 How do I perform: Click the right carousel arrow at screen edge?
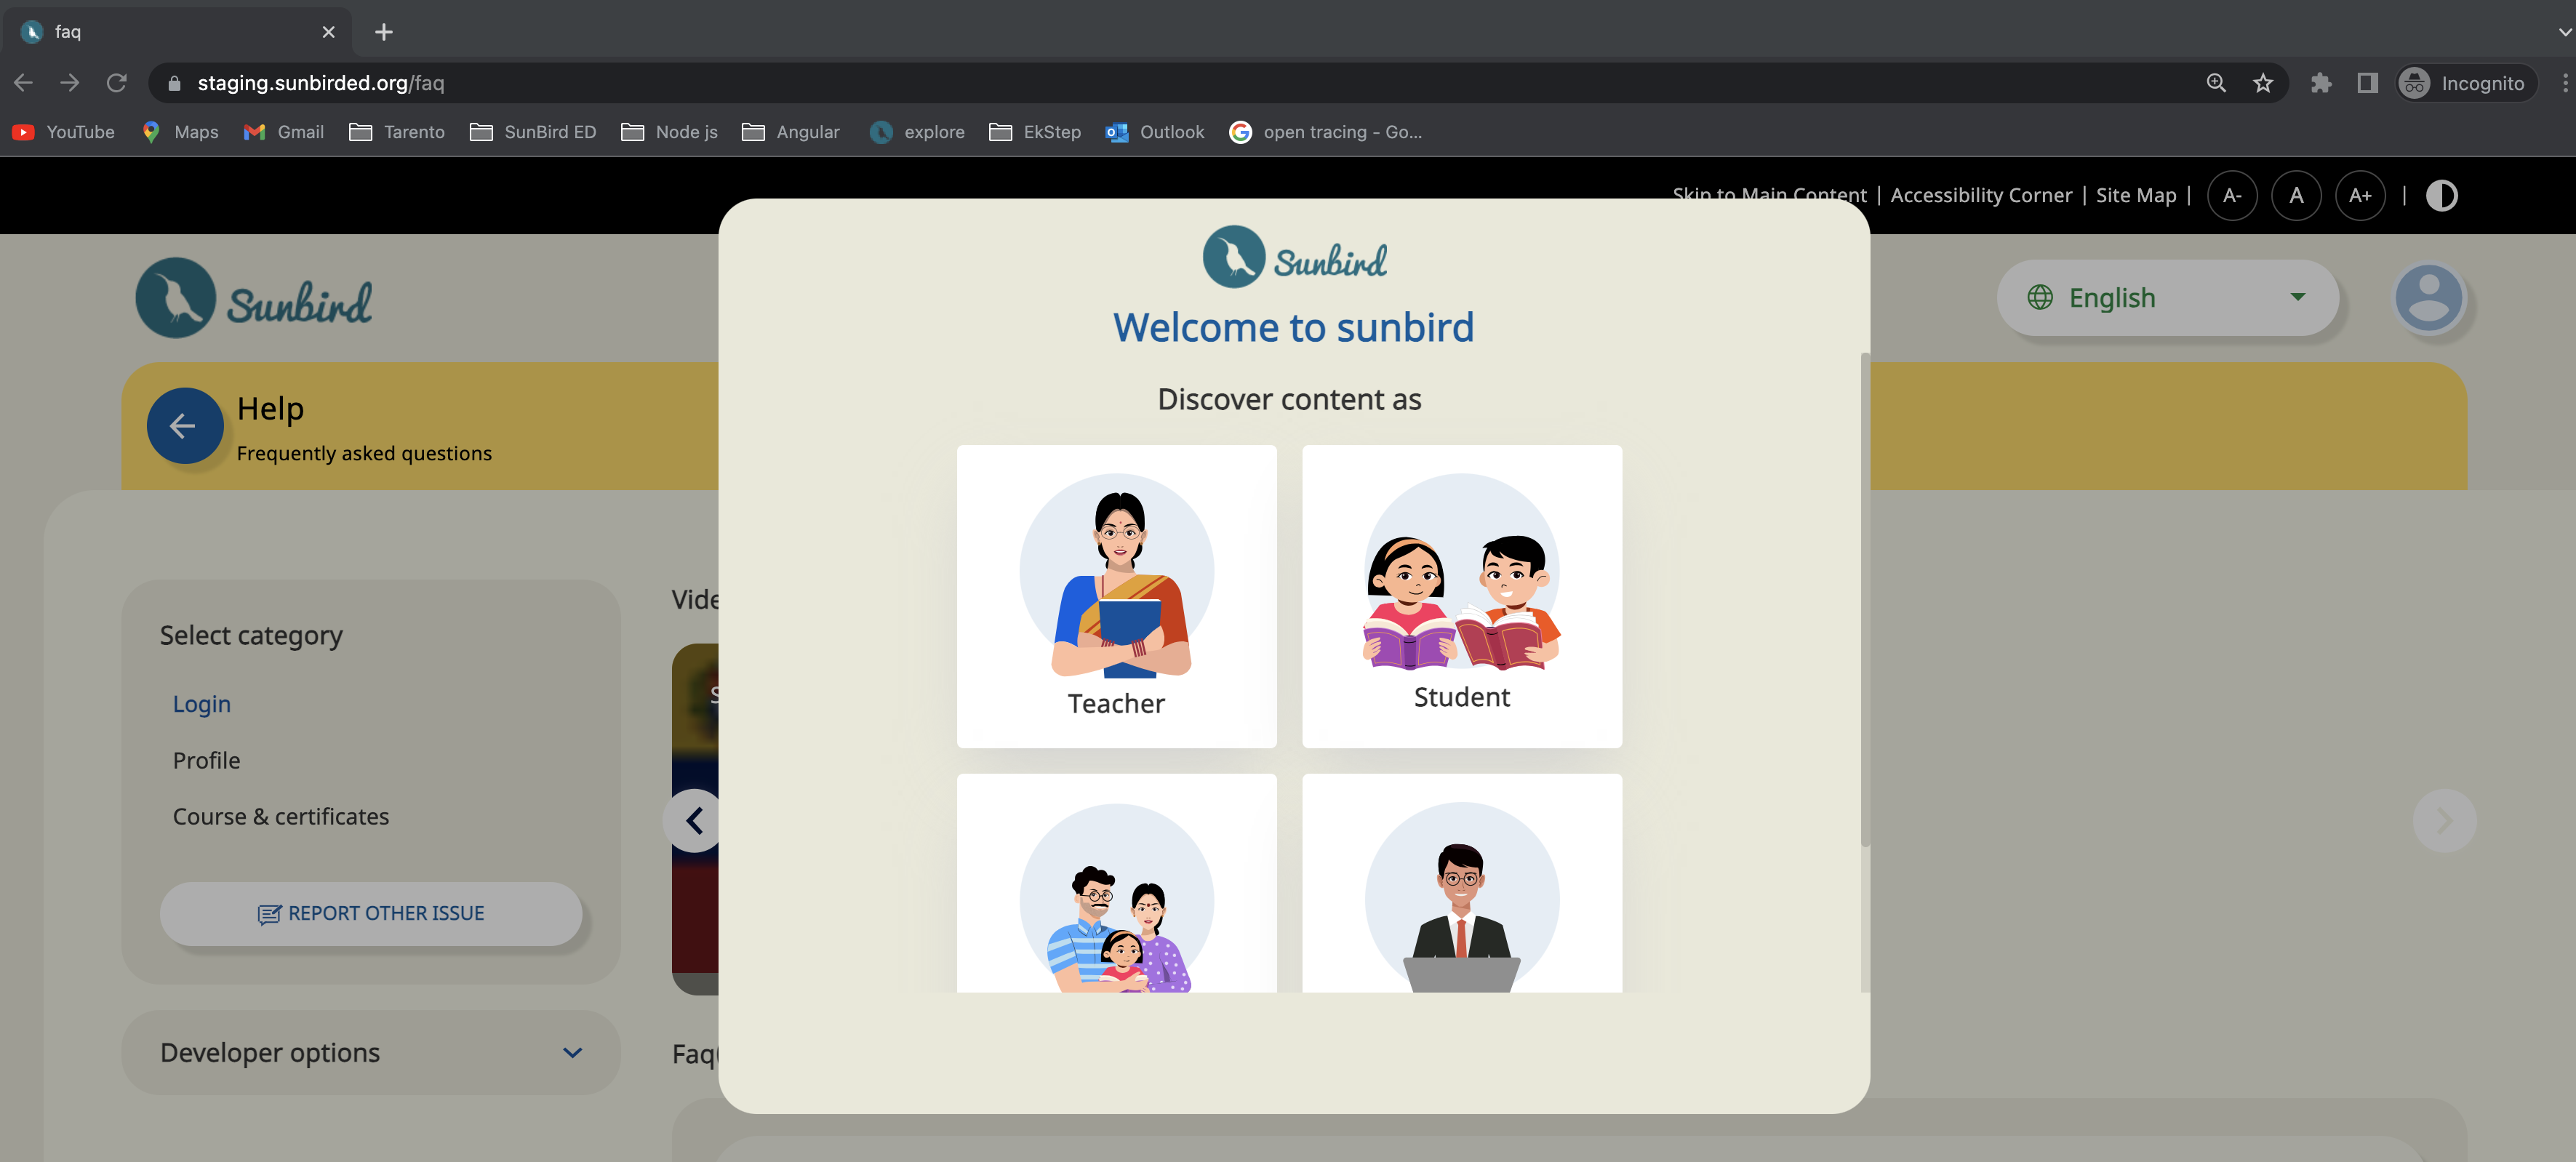point(2444,820)
